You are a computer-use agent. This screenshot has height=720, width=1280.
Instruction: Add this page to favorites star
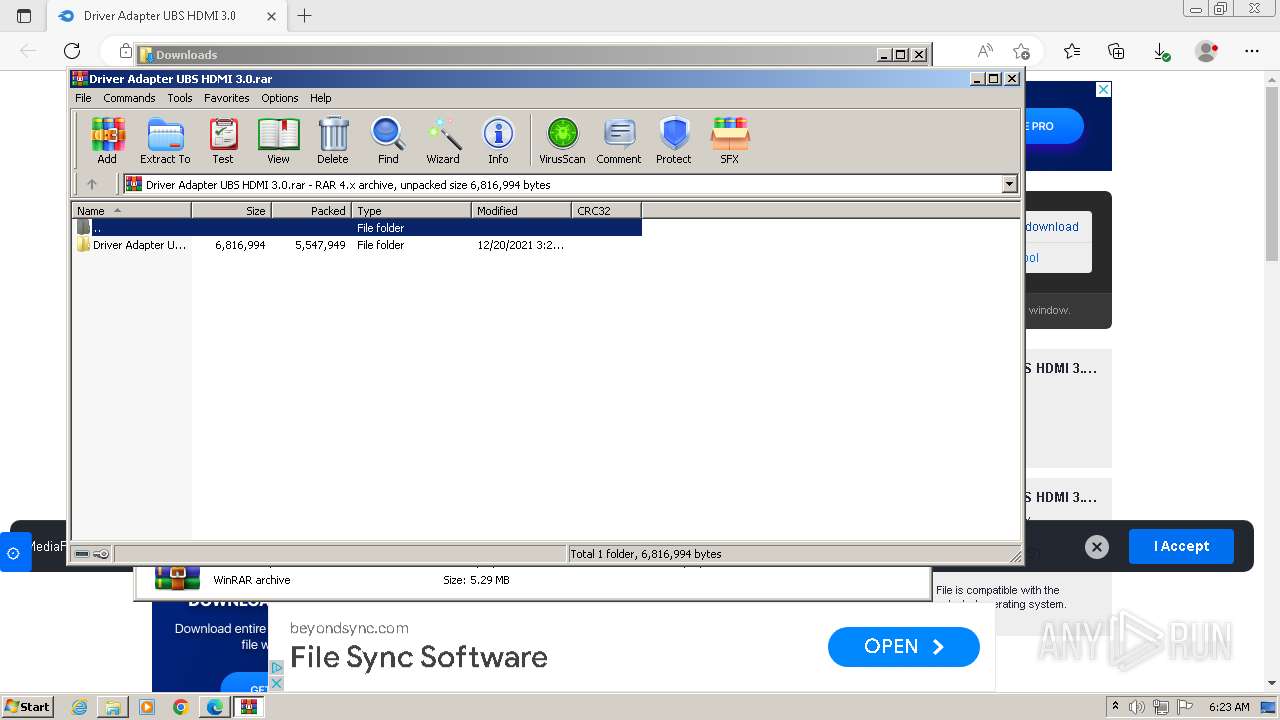[x=1021, y=51]
